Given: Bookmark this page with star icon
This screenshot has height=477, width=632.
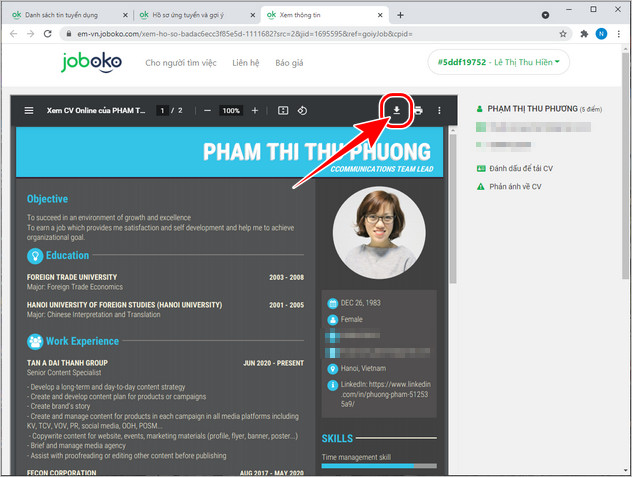Looking at the screenshot, I should (563, 34).
